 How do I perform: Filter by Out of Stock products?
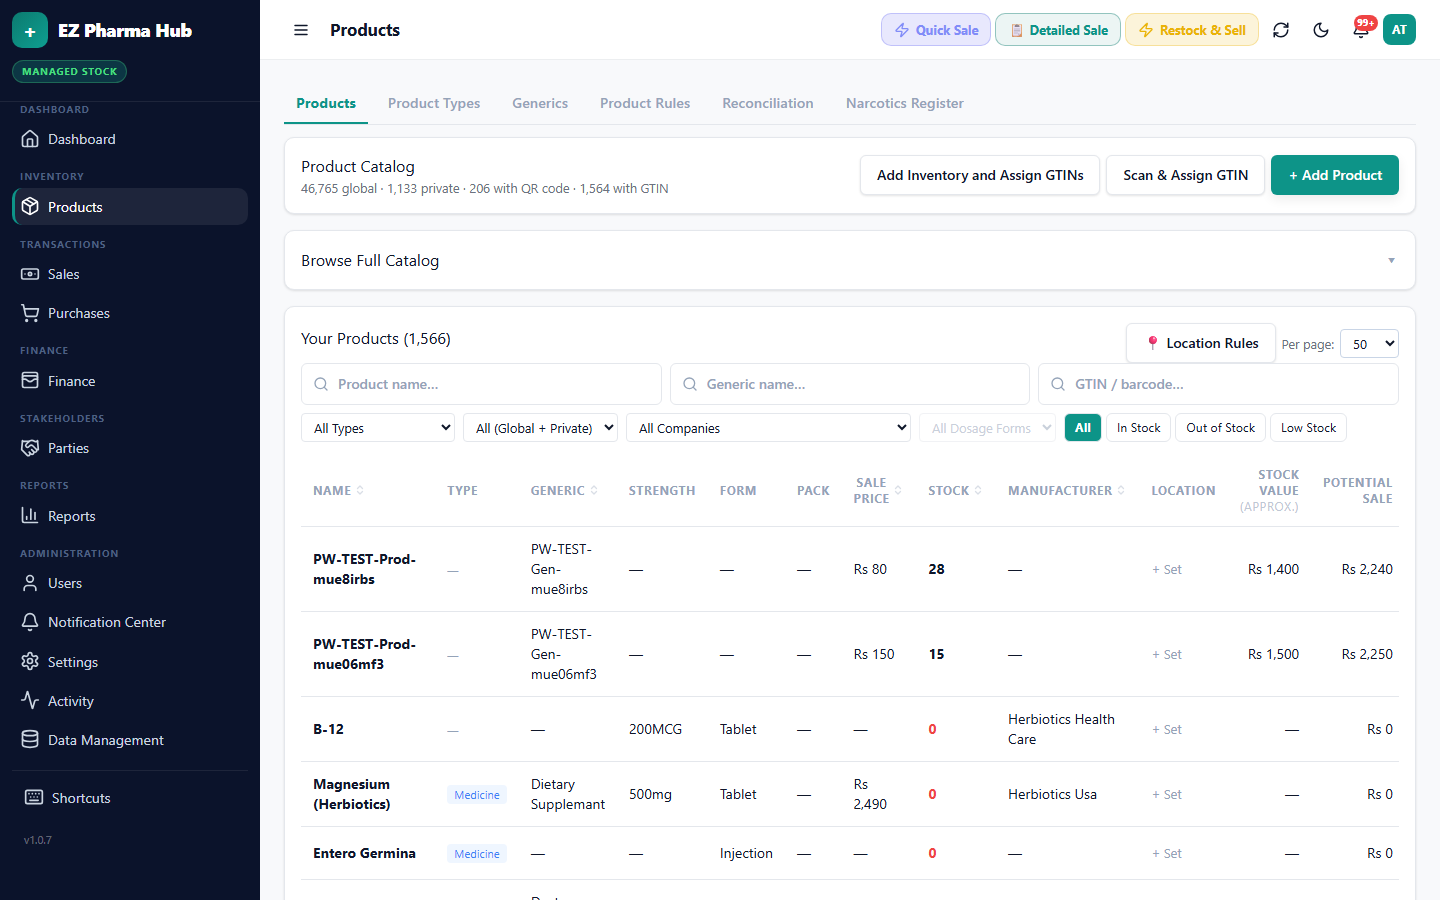click(x=1220, y=428)
